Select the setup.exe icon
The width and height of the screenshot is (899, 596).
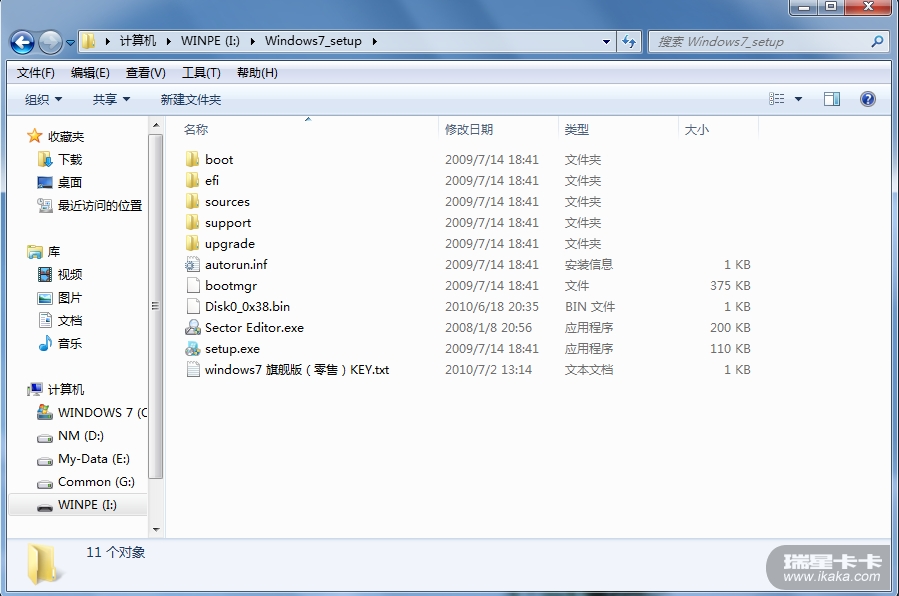(193, 348)
